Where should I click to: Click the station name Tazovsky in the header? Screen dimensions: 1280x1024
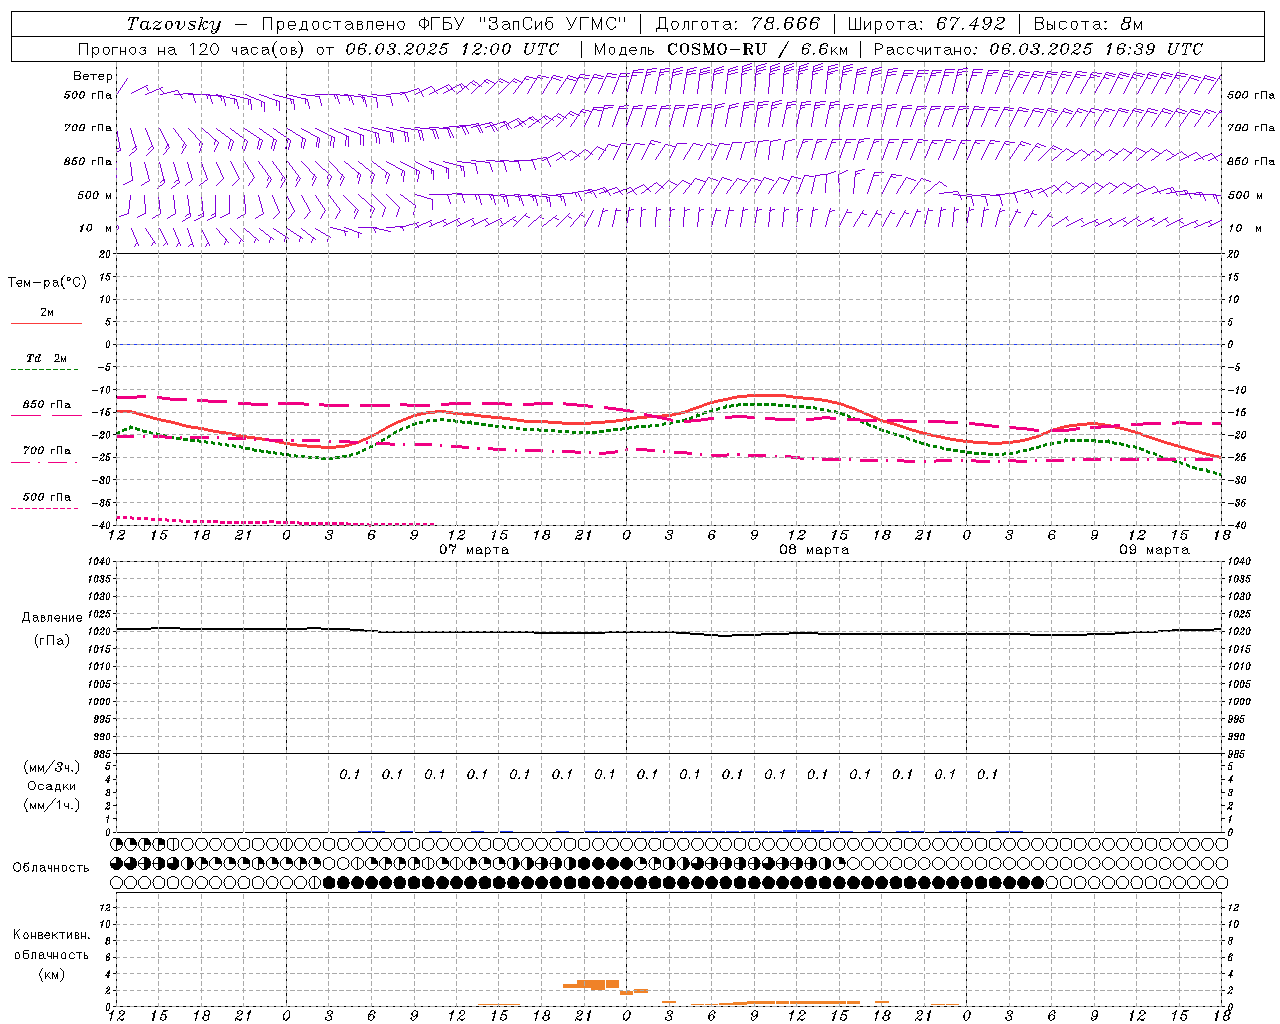174,24
